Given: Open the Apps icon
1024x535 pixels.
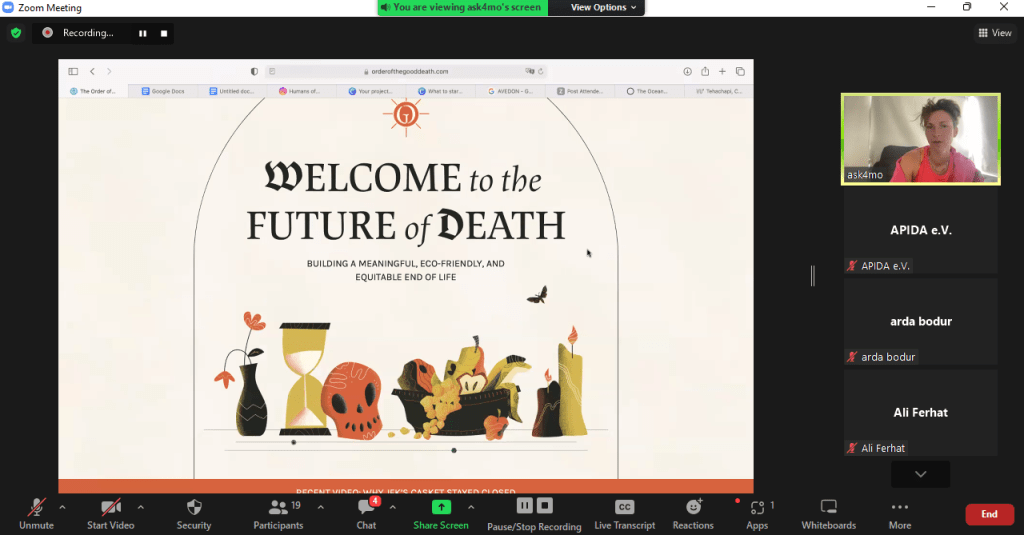Looking at the screenshot, I should point(757,508).
